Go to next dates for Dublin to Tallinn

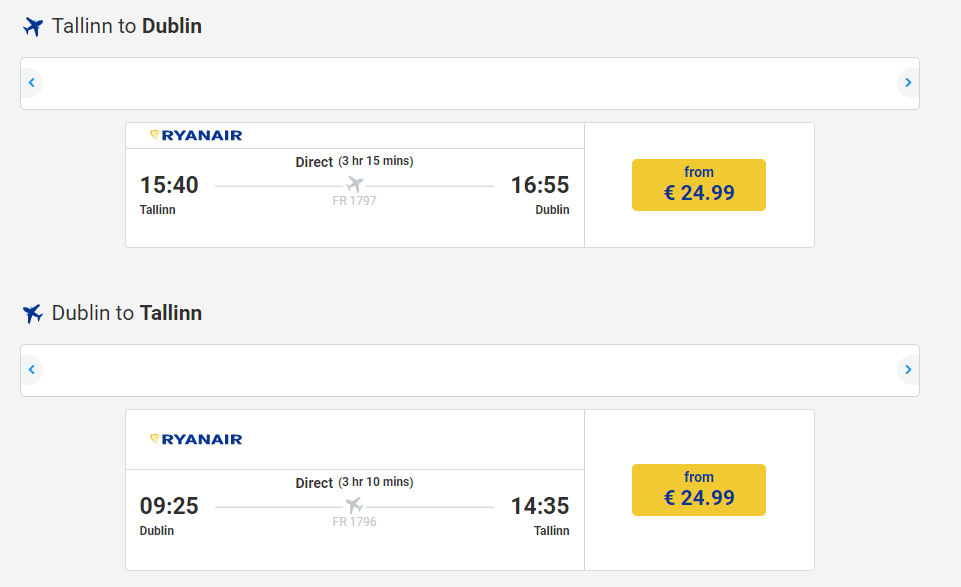pyautogui.click(x=908, y=369)
